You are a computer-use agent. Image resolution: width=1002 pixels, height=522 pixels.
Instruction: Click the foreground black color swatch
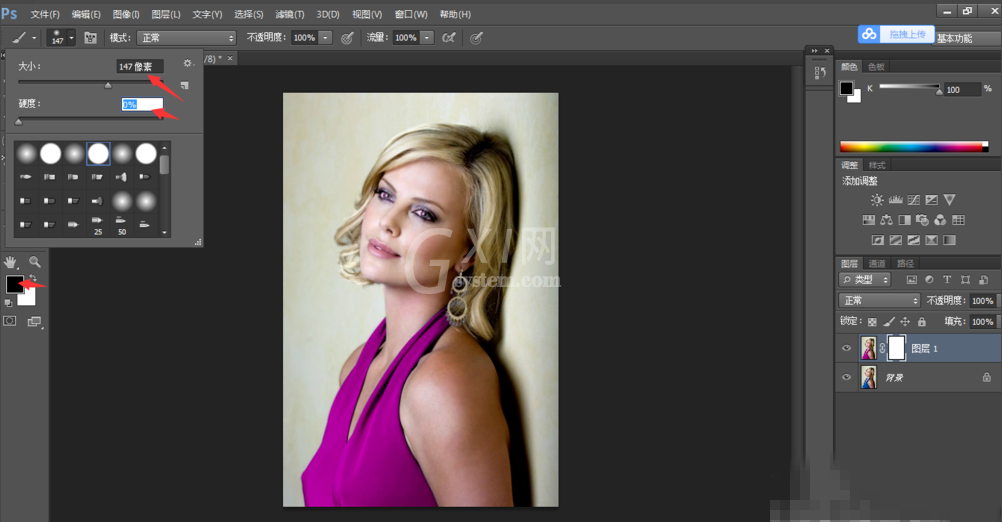(x=15, y=284)
